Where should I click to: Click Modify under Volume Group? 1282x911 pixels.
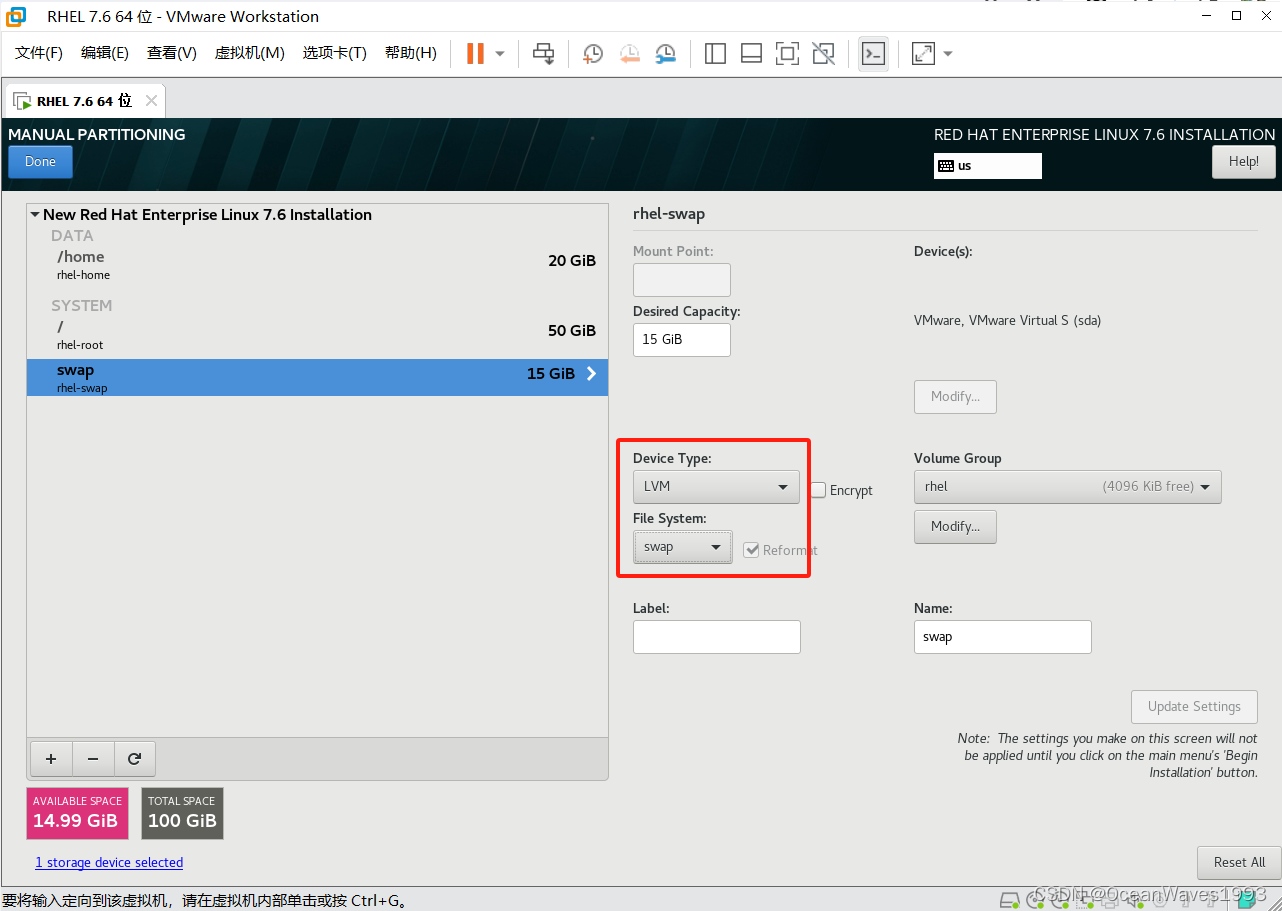click(x=955, y=526)
